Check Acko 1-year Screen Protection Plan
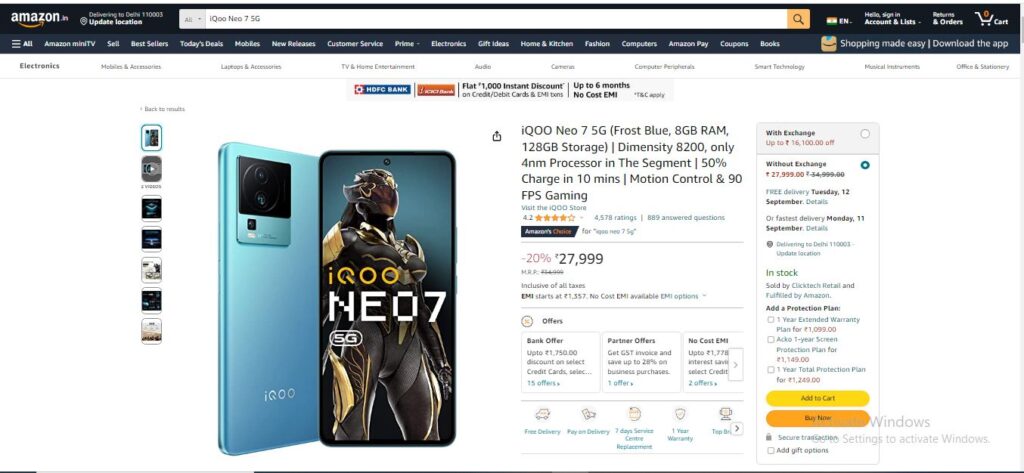 (x=771, y=339)
